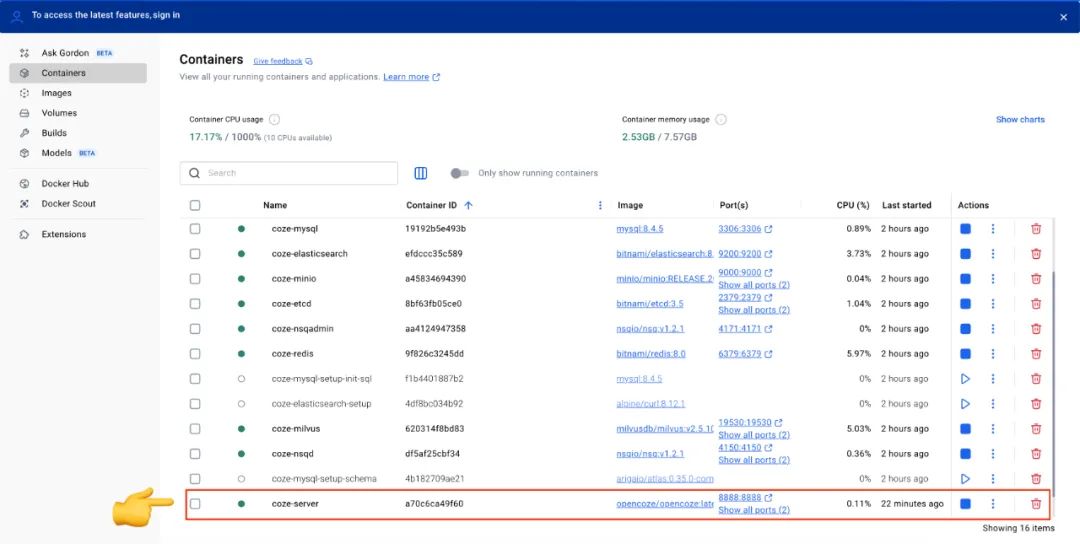
Task: Open the bitnami/redis:8.0 image link
Action: pyautogui.click(x=651, y=354)
